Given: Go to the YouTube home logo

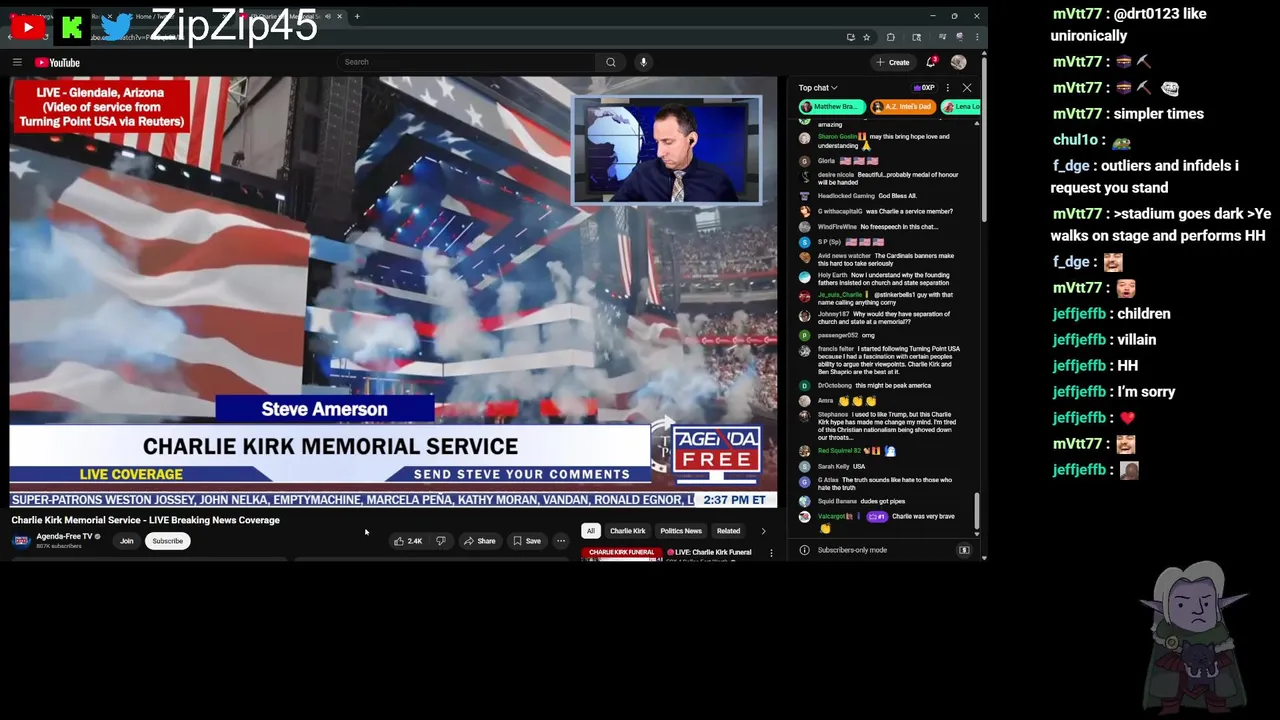Looking at the screenshot, I should click(57, 62).
